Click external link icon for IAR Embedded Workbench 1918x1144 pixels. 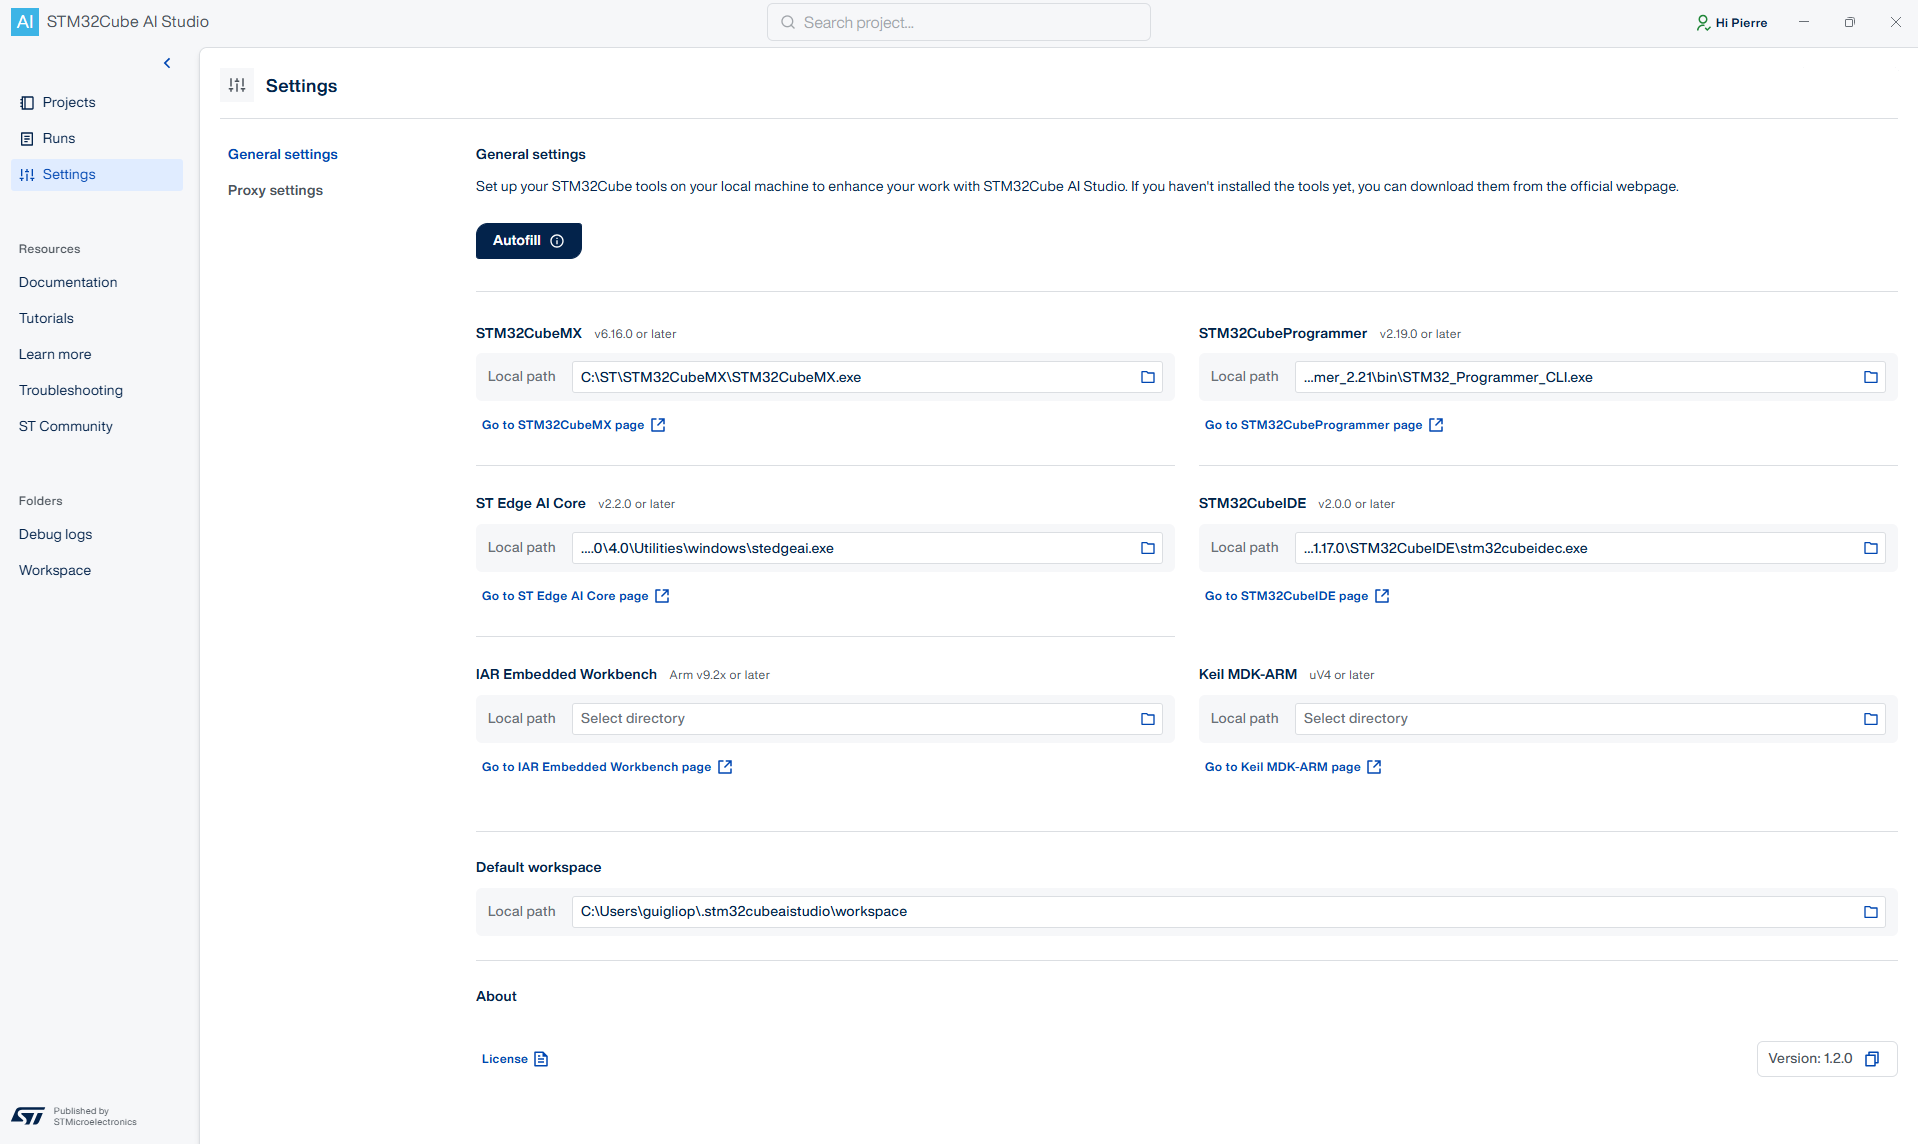(x=725, y=767)
